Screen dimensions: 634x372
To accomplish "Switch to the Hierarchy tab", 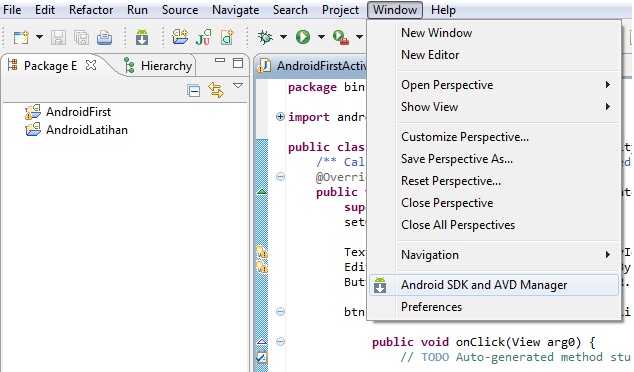I will [x=158, y=66].
